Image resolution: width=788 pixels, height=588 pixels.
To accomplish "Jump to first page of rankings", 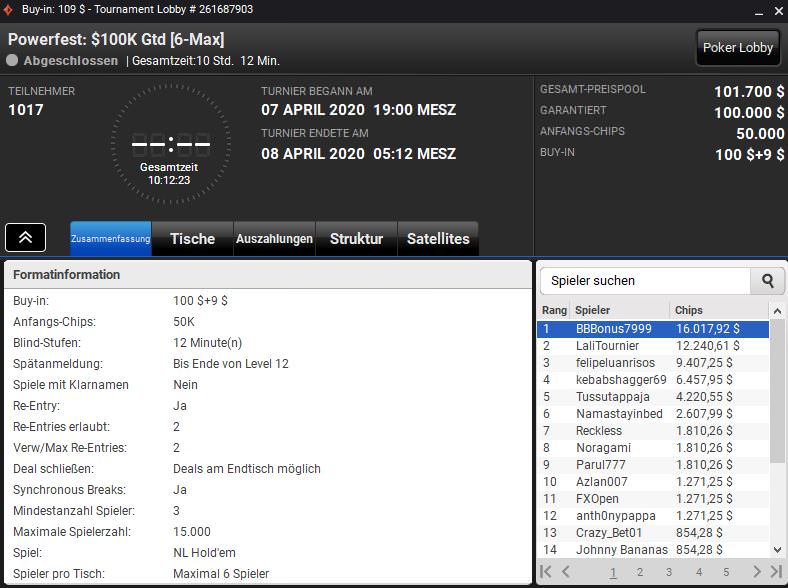I will pos(546,572).
